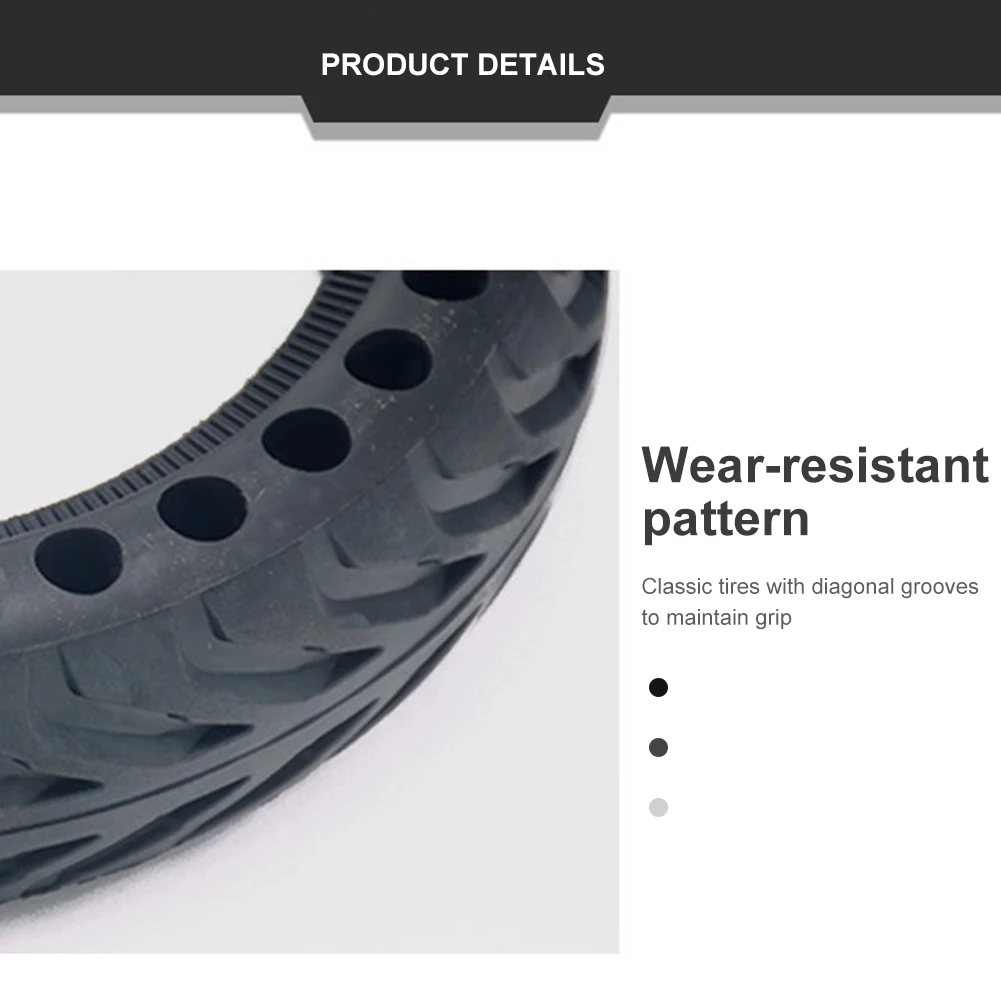Click the word "DETAILS" in the banner
The width and height of the screenshot is (1001, 1001).
coord(541,64)
